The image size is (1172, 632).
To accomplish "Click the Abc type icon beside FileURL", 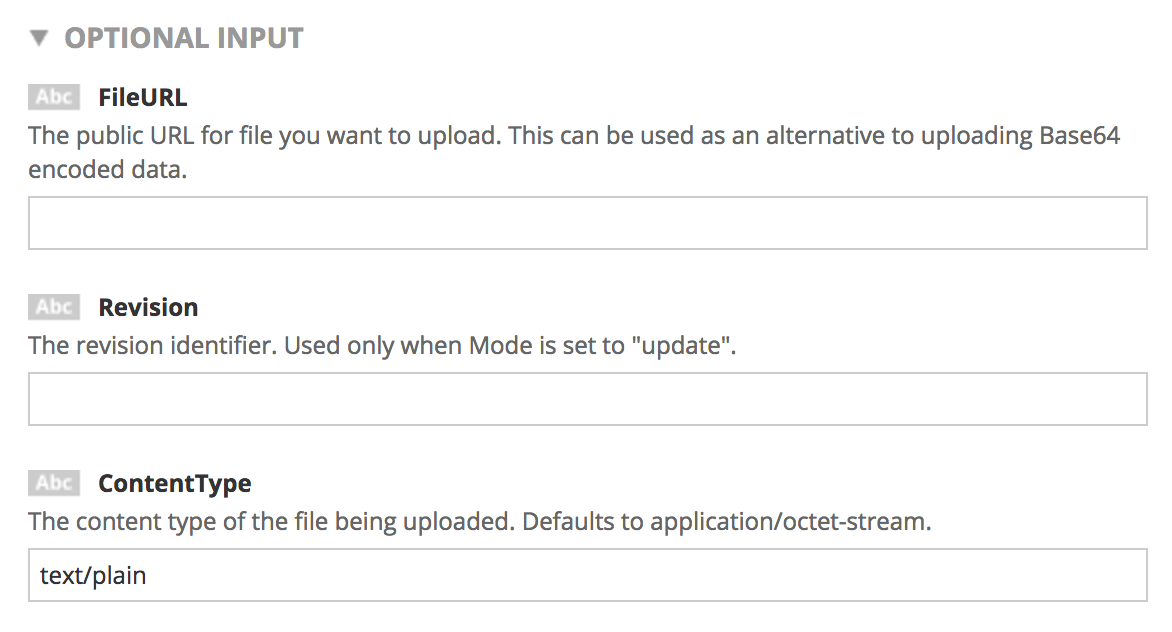I will point(54,97).
